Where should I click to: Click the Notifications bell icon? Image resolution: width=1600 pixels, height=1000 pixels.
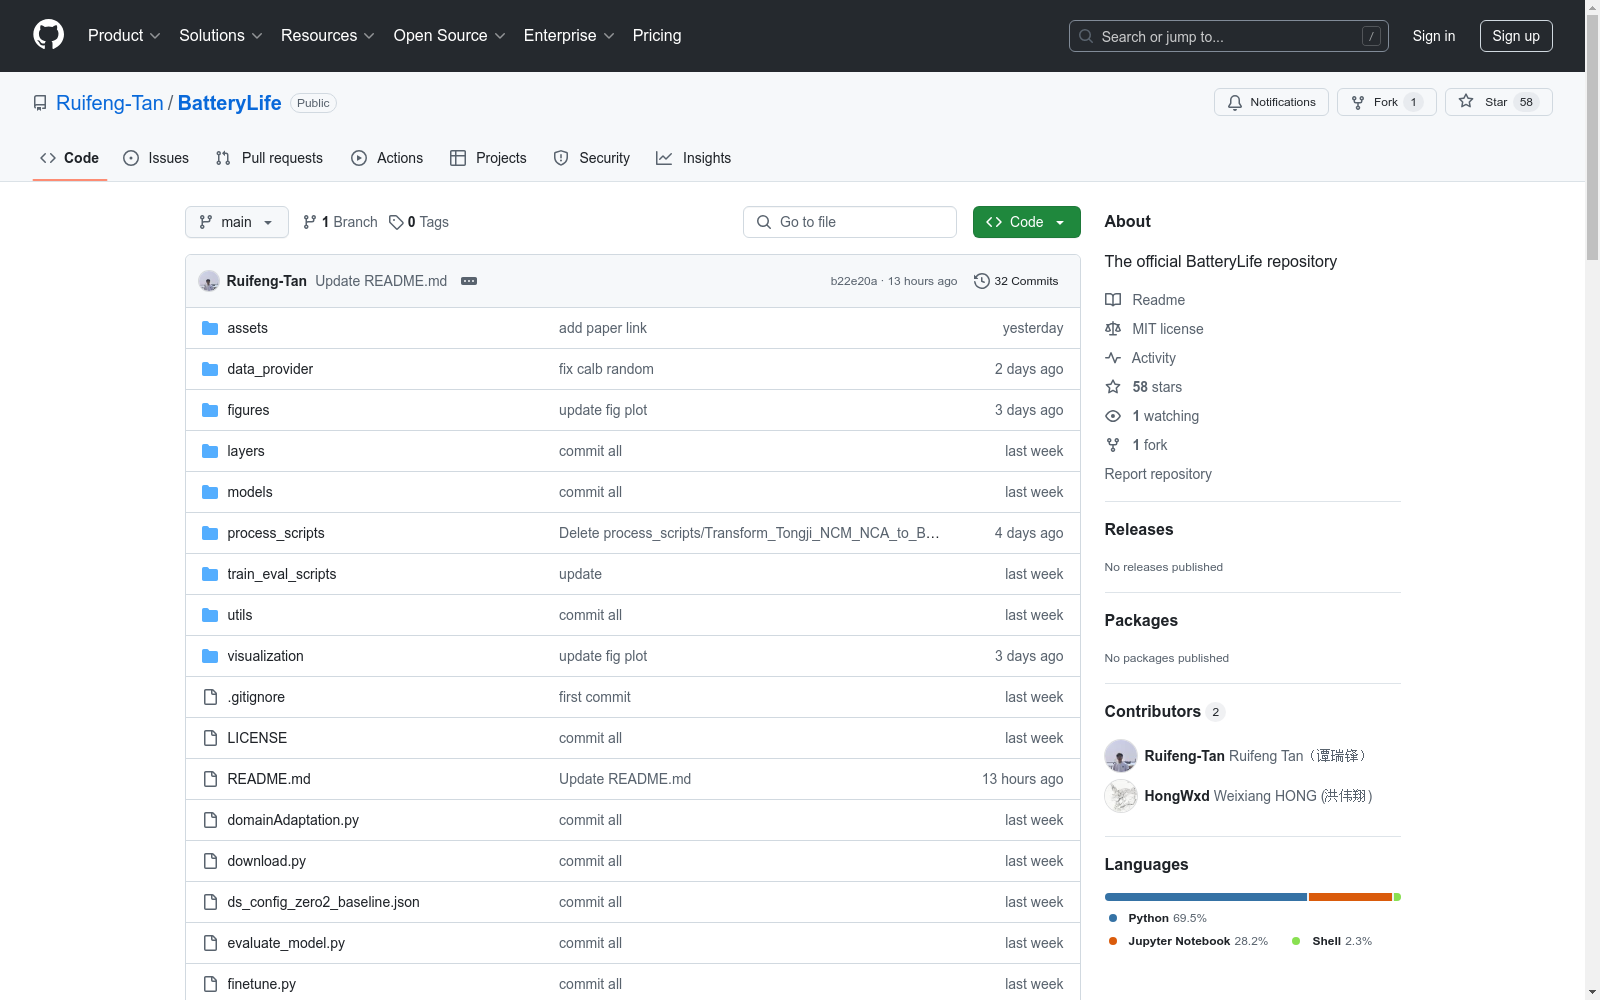(x=1235, y=102)
